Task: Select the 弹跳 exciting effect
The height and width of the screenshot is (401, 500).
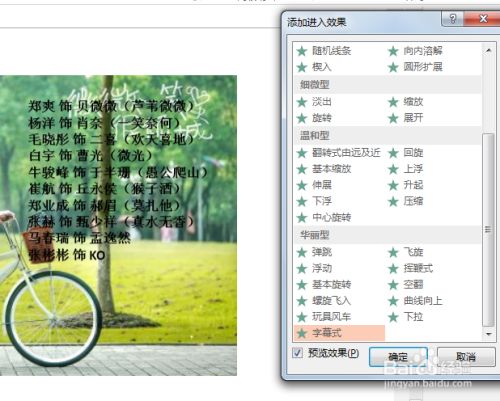Action: click(314, 252)
